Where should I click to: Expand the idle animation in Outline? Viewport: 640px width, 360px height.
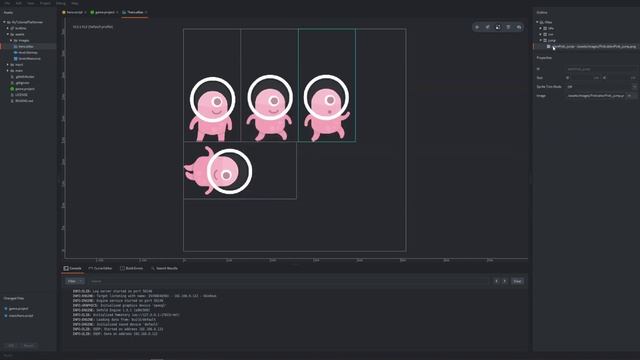(540, 28)
